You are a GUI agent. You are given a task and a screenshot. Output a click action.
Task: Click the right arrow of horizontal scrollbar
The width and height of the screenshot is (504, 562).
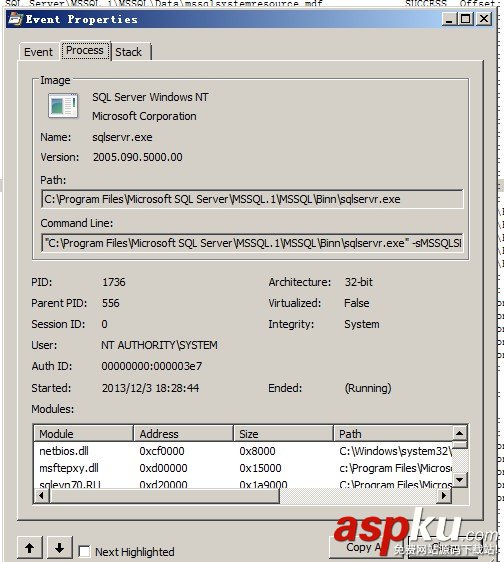(444, 495)
